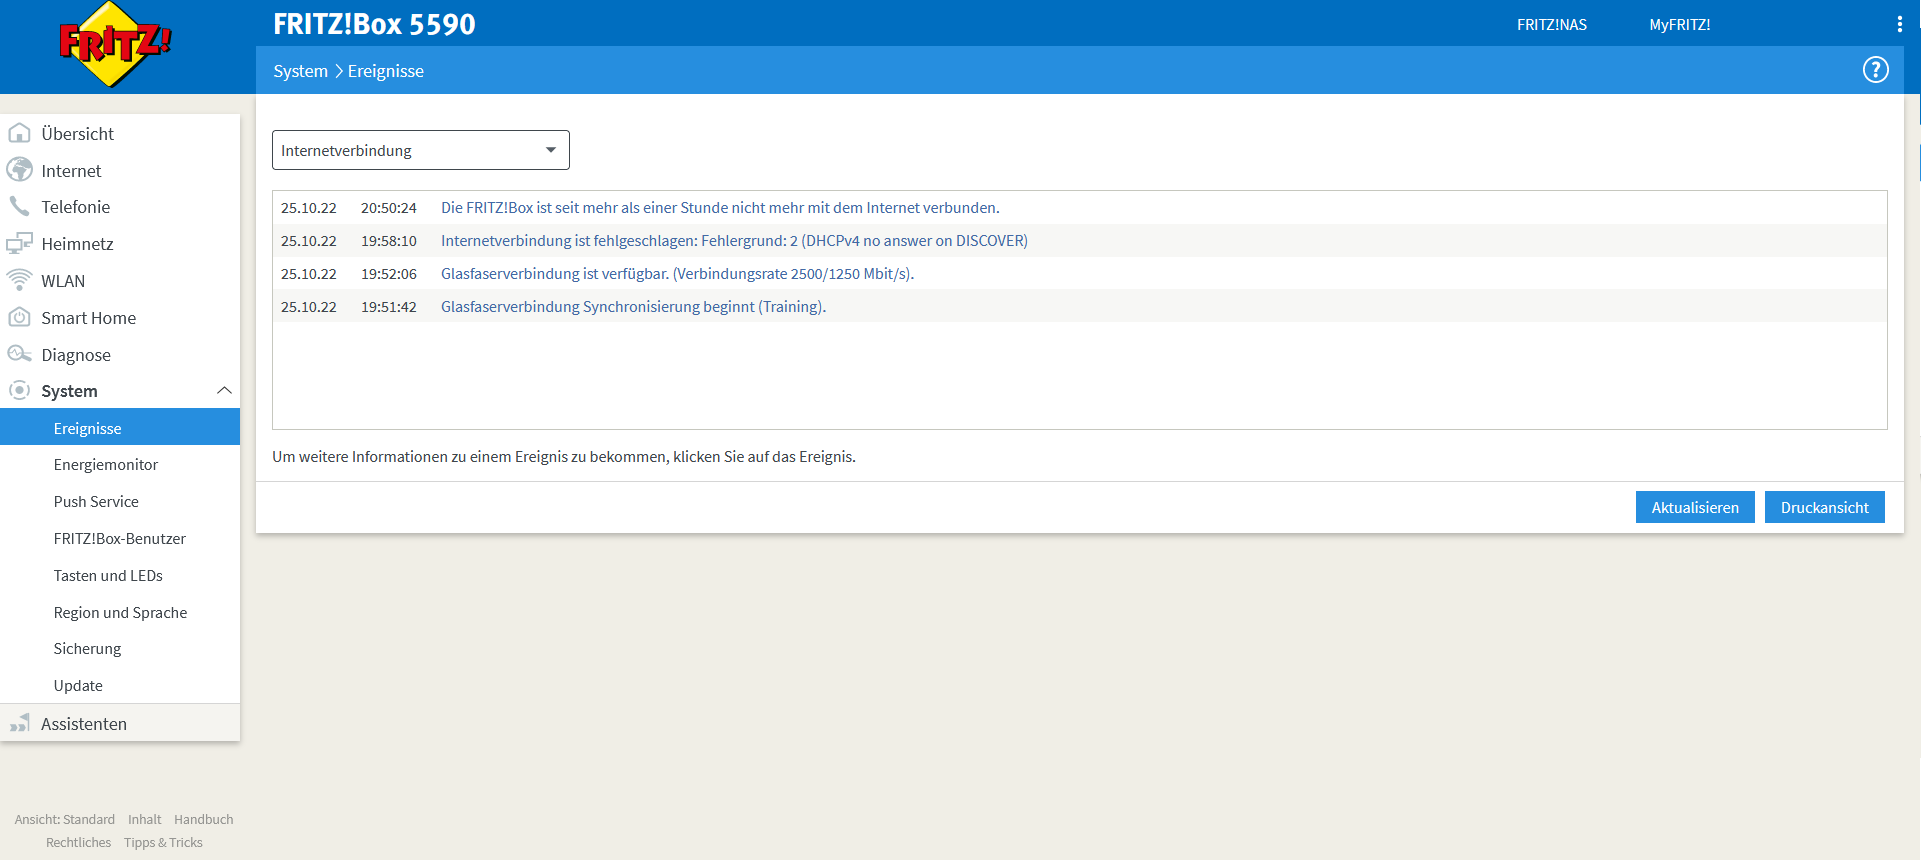The image size is (1921, 860).
Task: Click the FRITZ! logo
Action: point(115,45)
